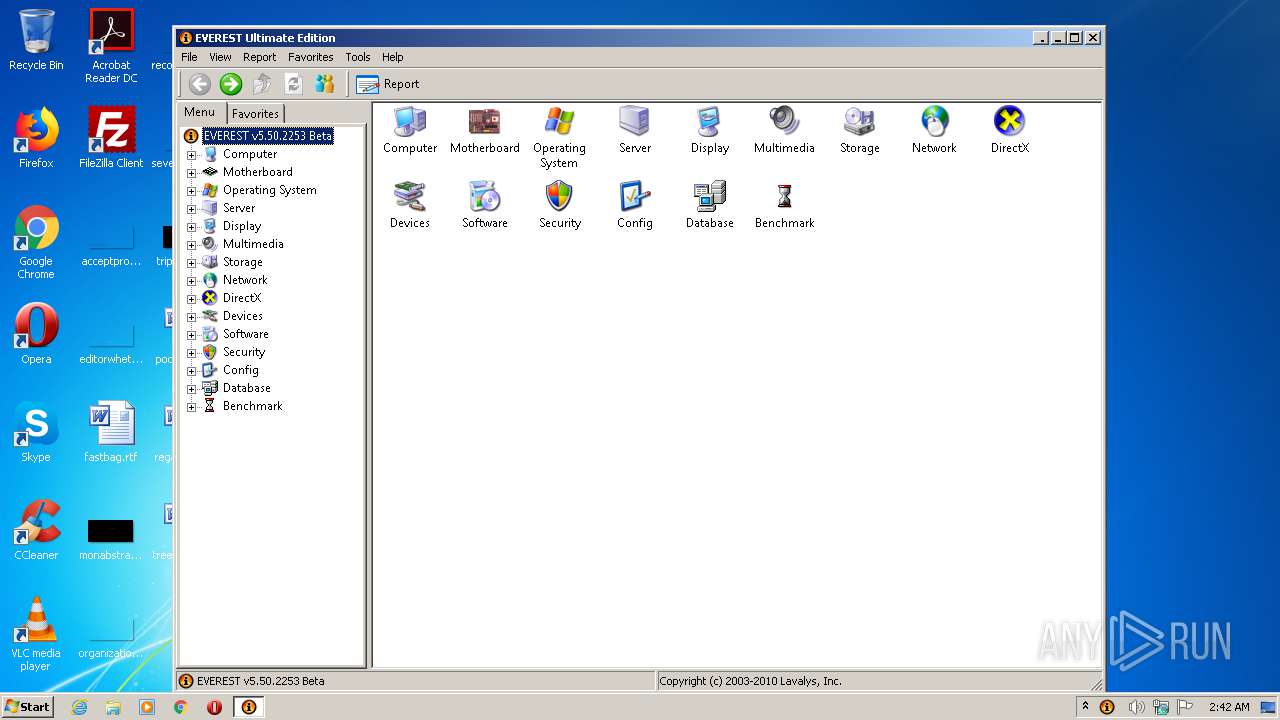Show hidden tray icons arrow
Screen dimensions: 1280x720
point(1085,707)
